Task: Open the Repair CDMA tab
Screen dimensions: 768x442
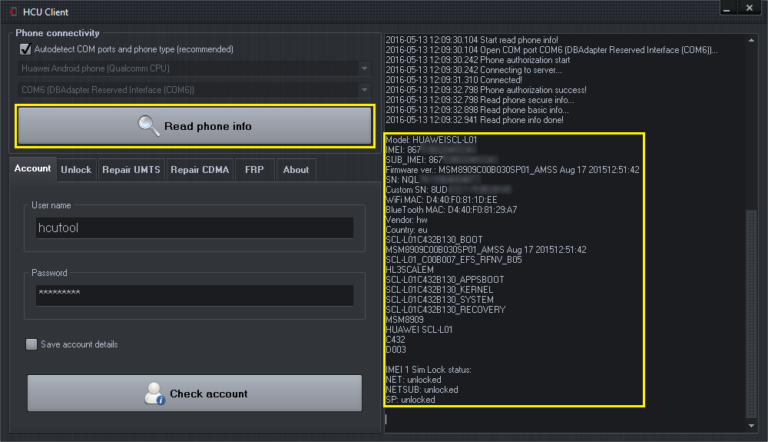Action: tap(200, 170)
